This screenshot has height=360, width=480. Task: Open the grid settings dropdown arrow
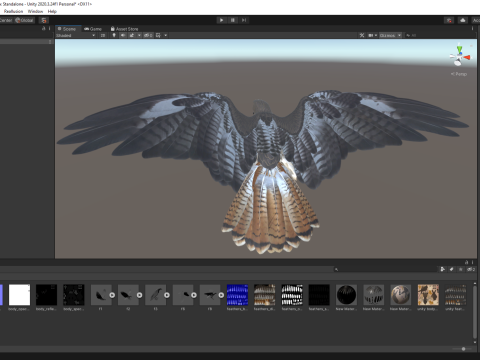point(166,35)
